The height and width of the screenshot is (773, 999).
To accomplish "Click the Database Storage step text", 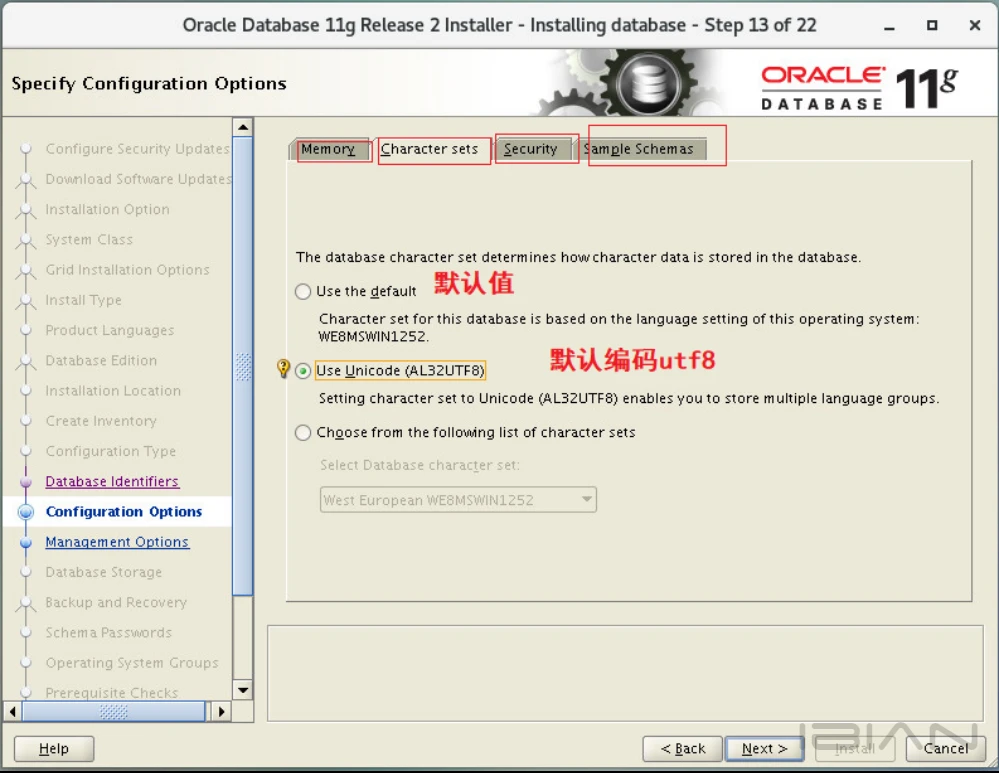I will point(104,572).
